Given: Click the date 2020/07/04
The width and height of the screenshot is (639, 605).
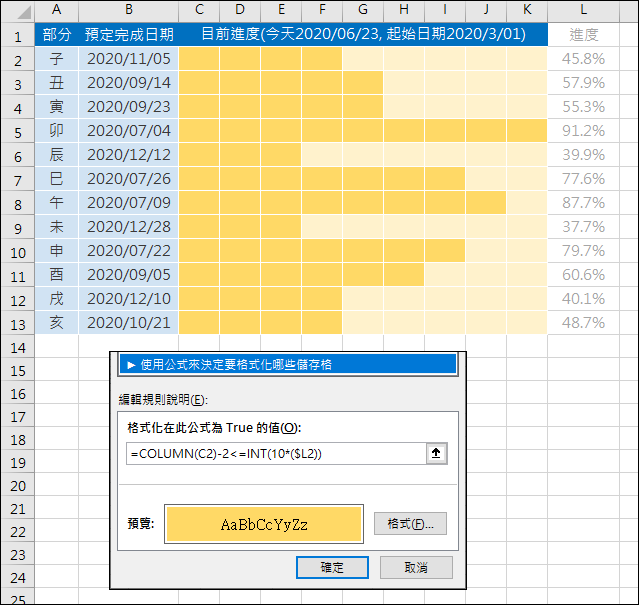Looking at the screenshot, I should [129, 131].
